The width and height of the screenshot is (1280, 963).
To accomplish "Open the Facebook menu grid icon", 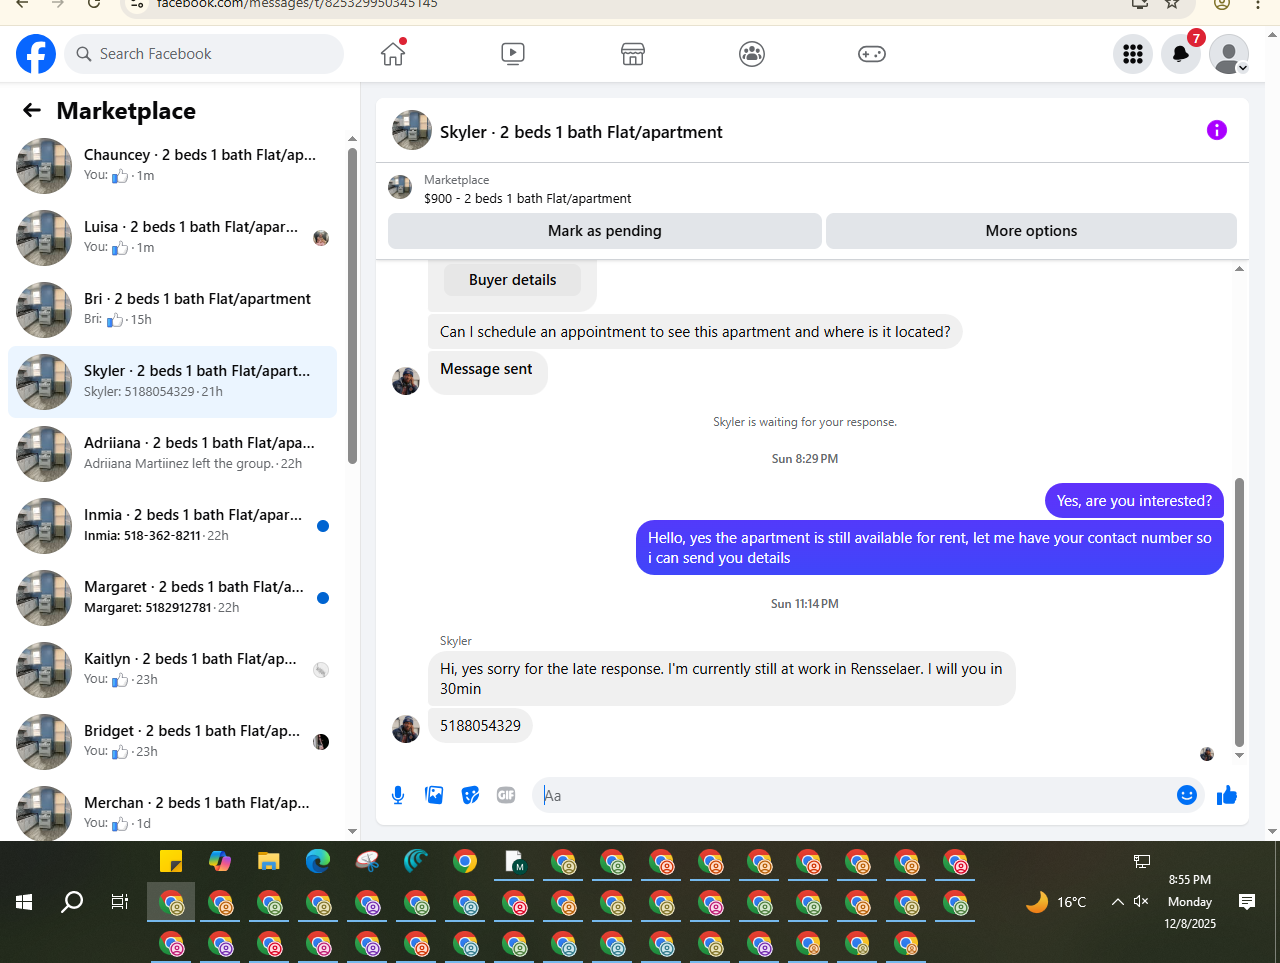I will (1133, 54).
